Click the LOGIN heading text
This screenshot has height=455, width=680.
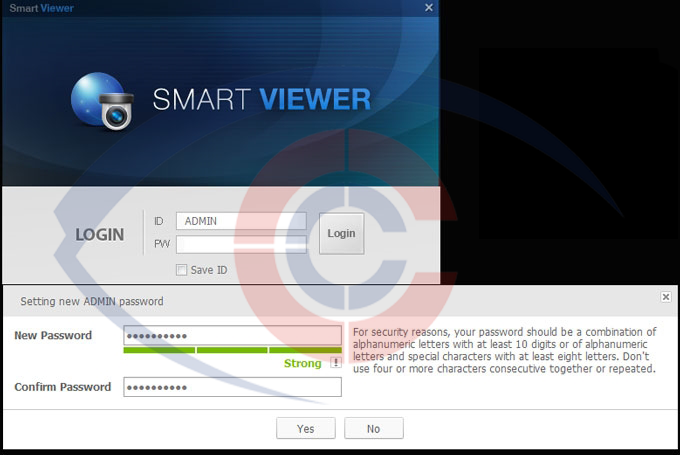[100, 235]
